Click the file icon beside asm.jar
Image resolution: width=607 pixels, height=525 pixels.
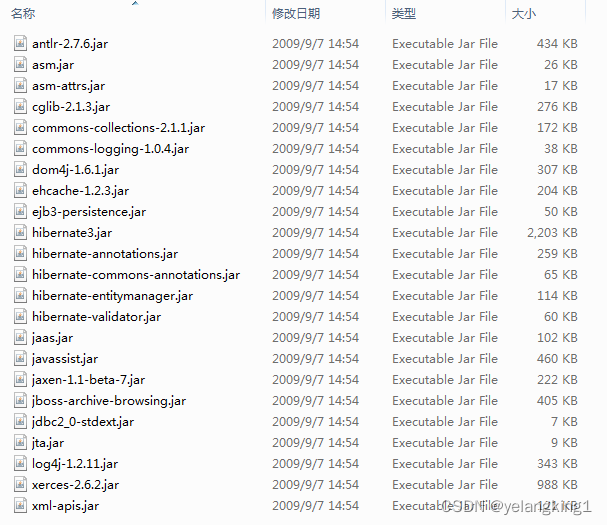click(x=20, y=64)
